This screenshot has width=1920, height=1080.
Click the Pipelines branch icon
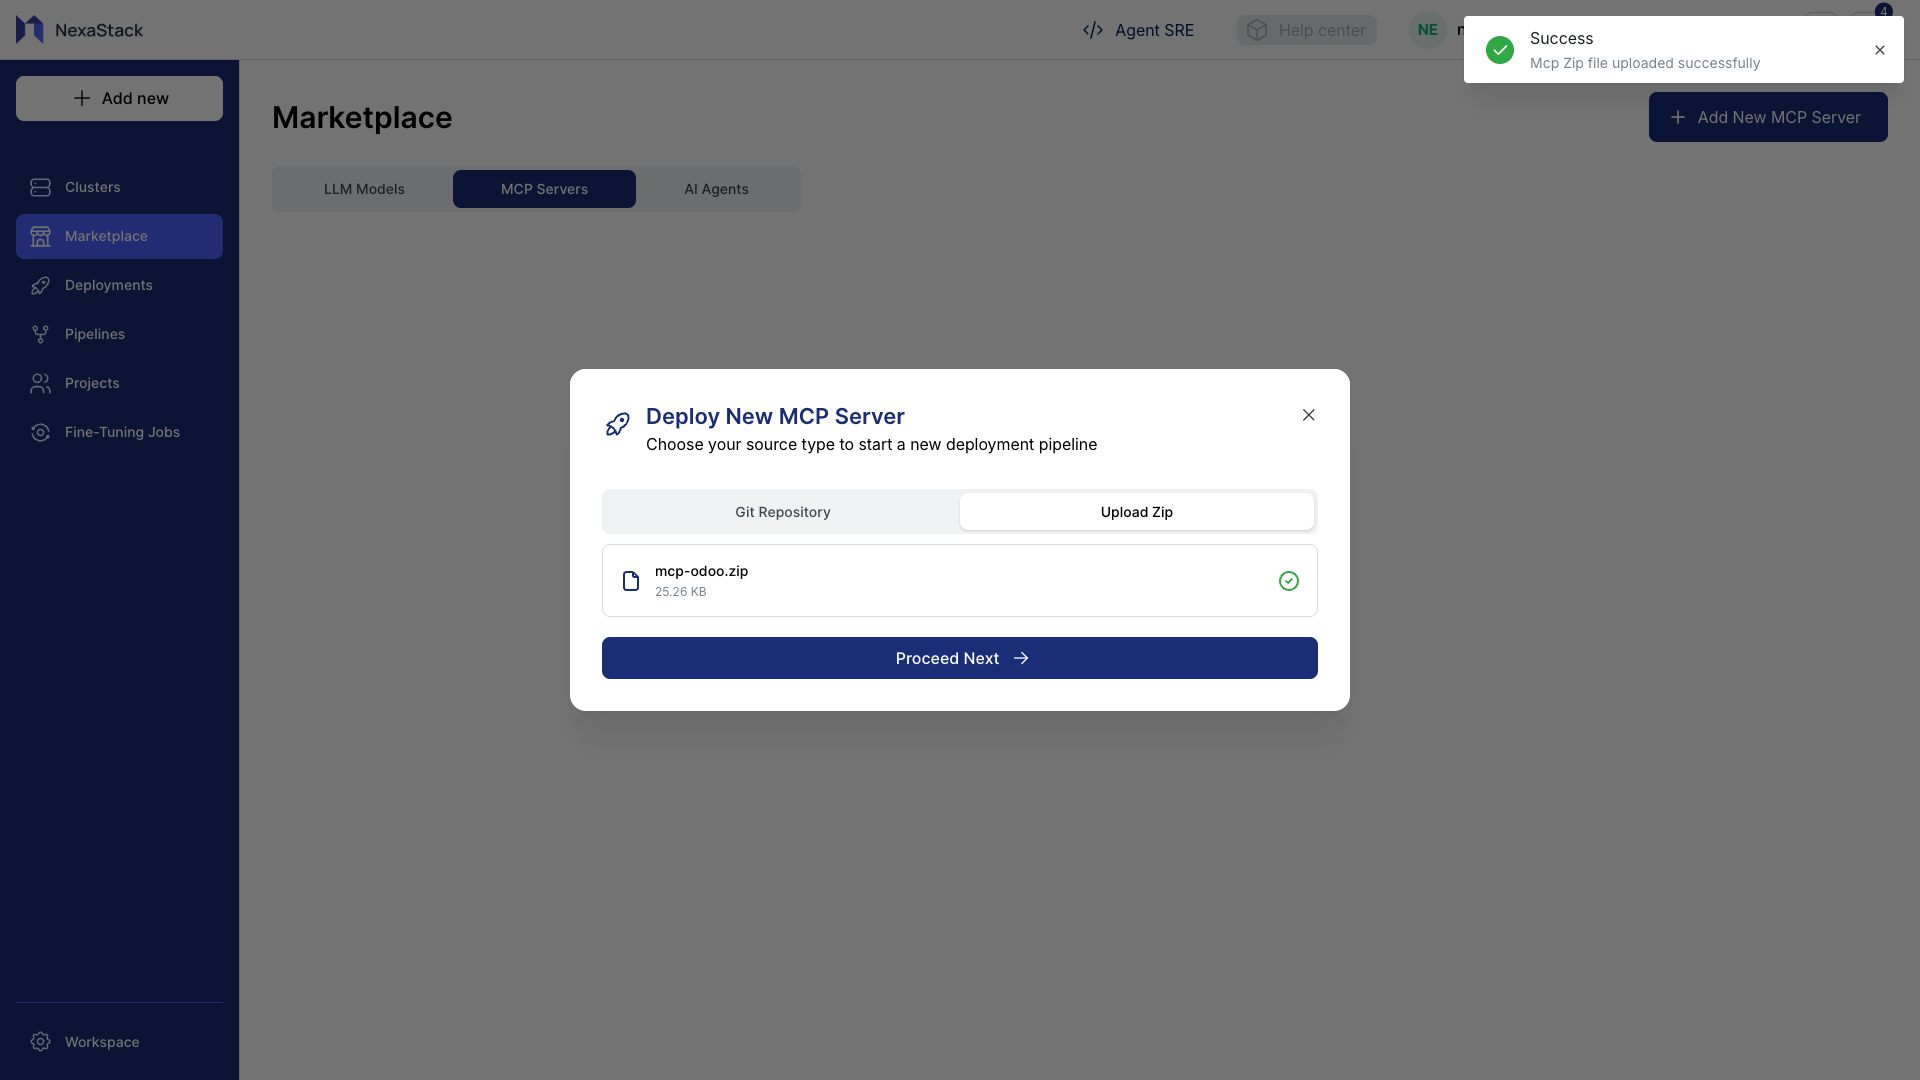click(40, 334)
